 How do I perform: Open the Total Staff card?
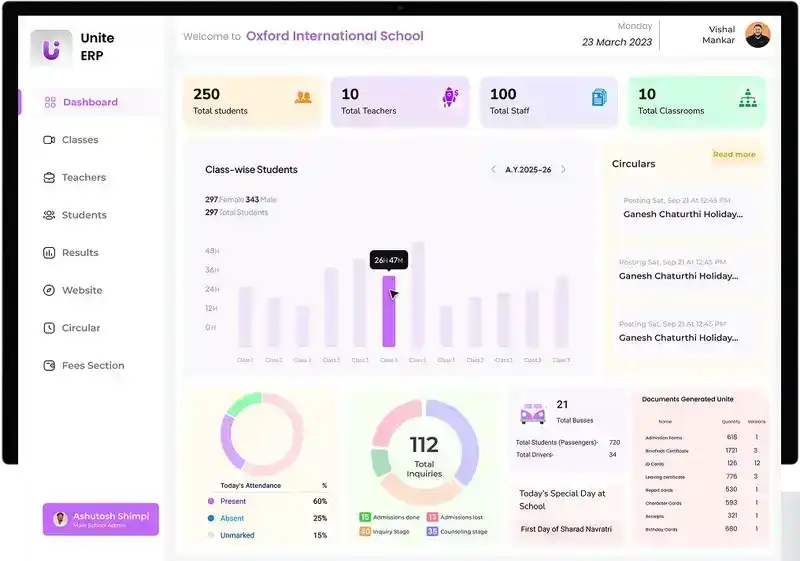pos(548,101)
